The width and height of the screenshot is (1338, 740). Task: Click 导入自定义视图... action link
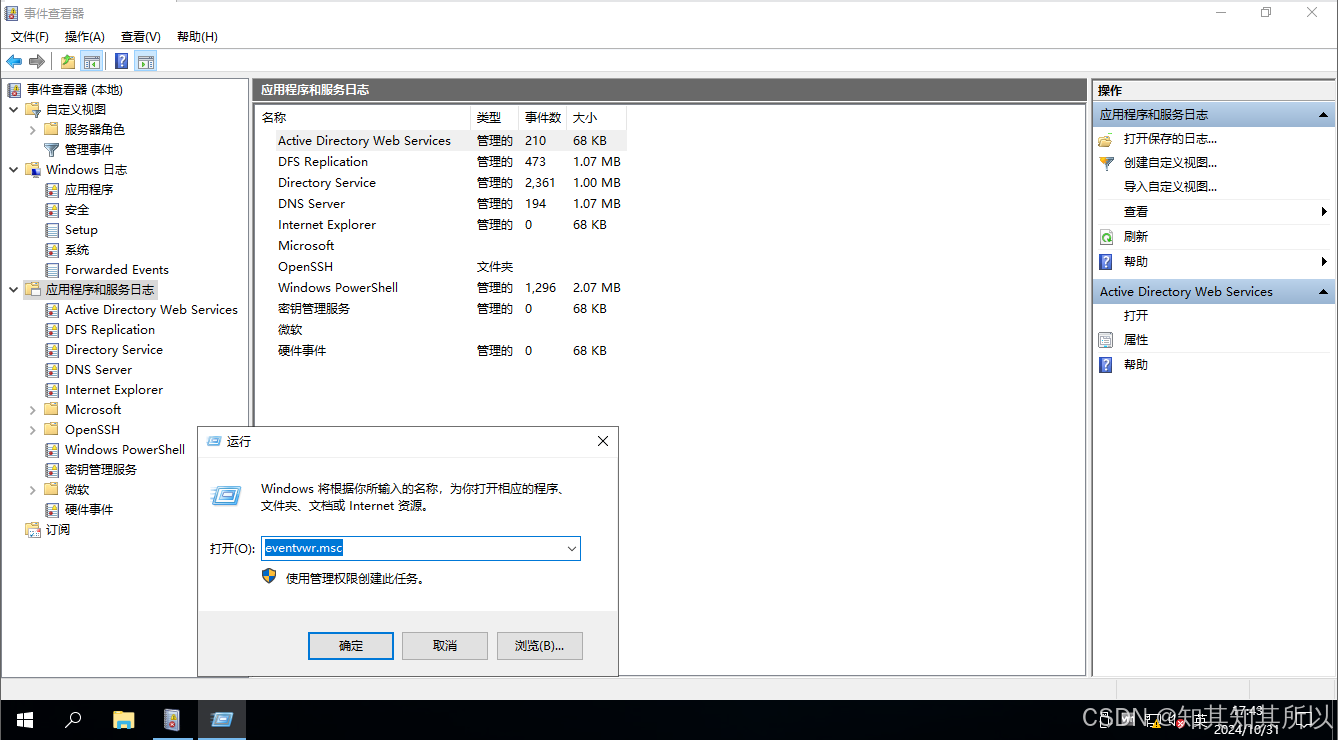[x=1170, y=187]
